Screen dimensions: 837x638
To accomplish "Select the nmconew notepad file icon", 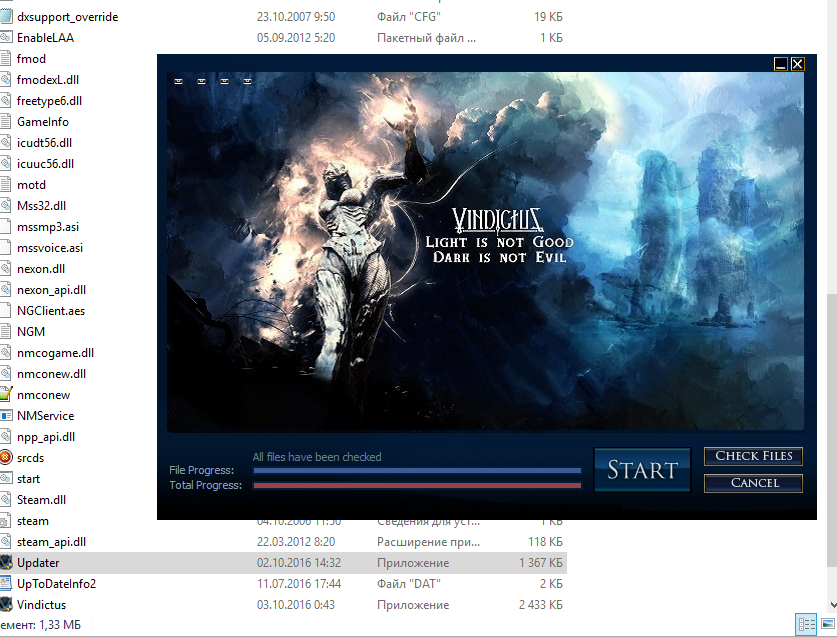I will click(x=6, y=395).
